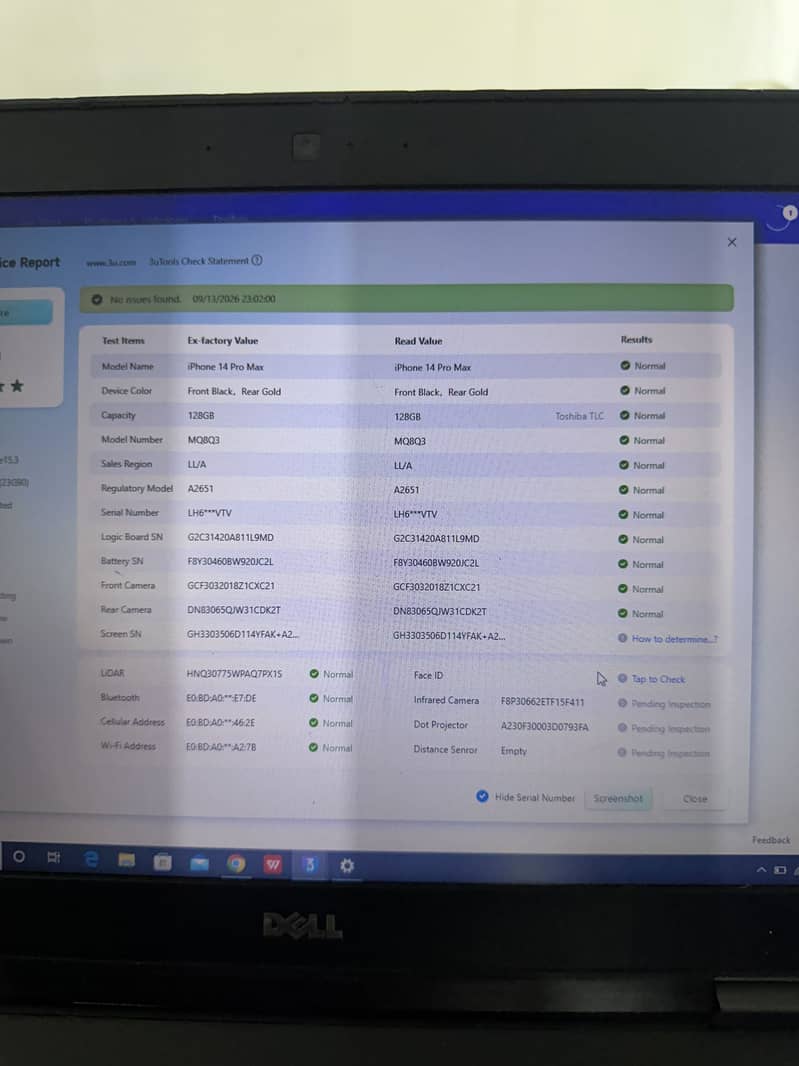Tick the Hide Serial Number checkbox
The image size is (799, 1066).
click(x=482, y=796)
